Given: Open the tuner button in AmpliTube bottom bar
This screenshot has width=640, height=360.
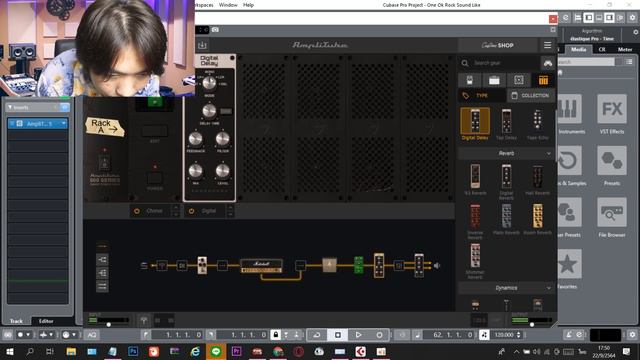Looking at the screenshot, I should pos(144,321).
